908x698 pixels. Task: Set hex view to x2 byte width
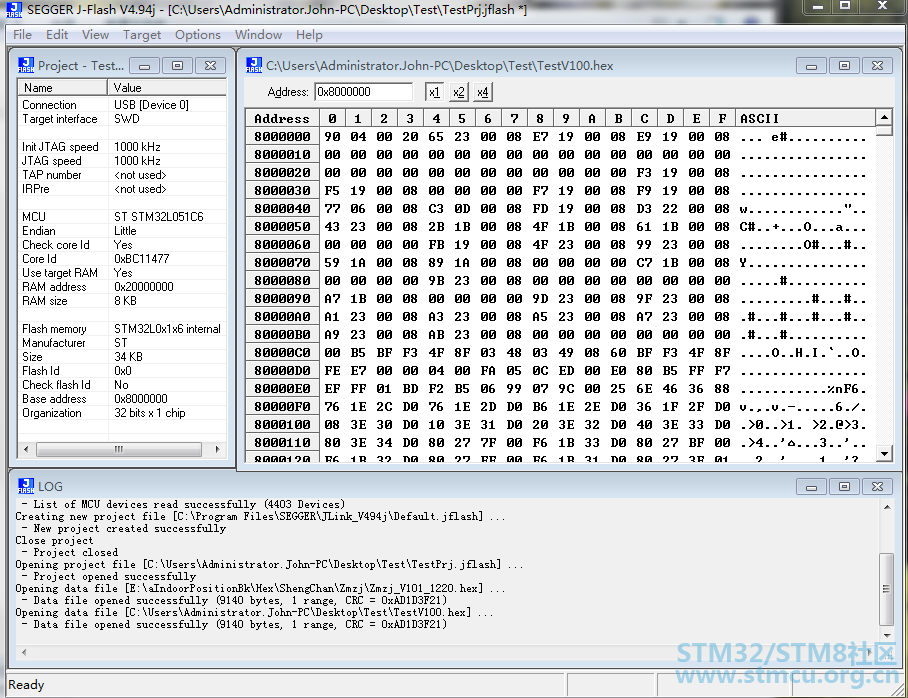(459, 92)
